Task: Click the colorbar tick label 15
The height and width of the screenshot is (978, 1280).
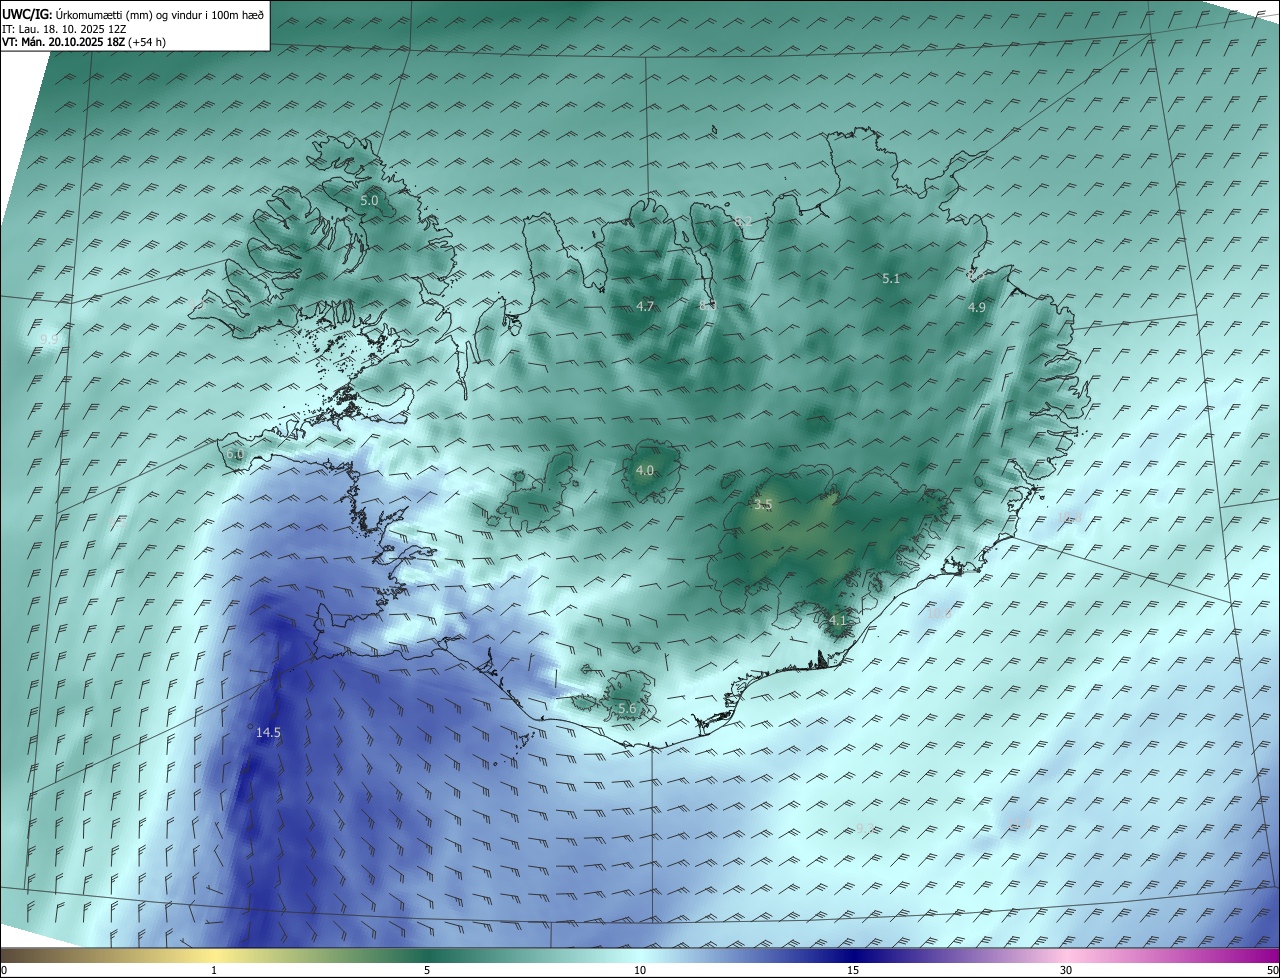Action: click(x=853, y=970)
